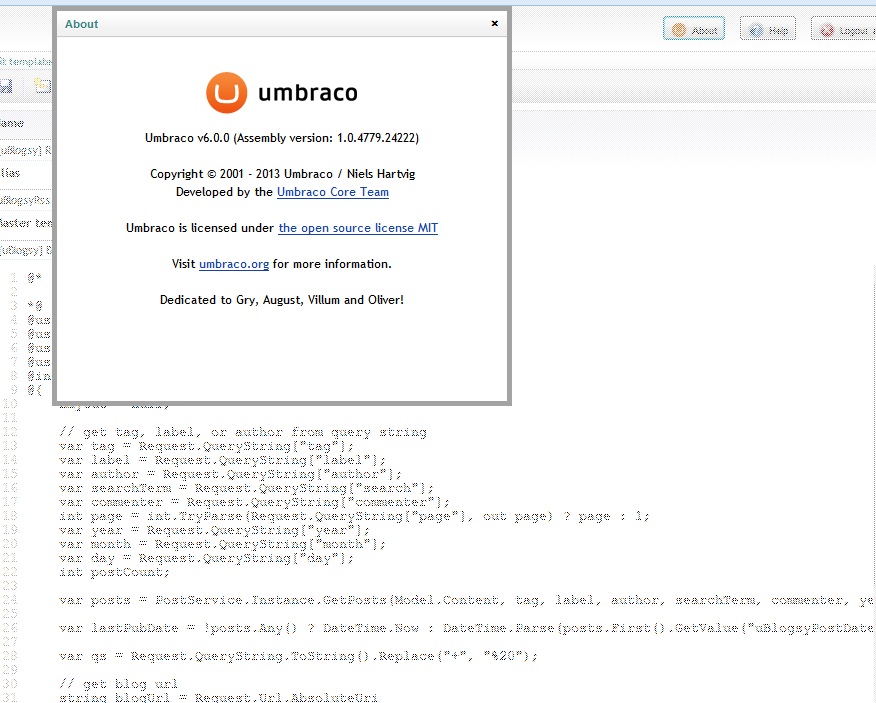The image size is (876, 703).
Task: Click line number 24 in the code gutter
Action: (x=10, y=600)
